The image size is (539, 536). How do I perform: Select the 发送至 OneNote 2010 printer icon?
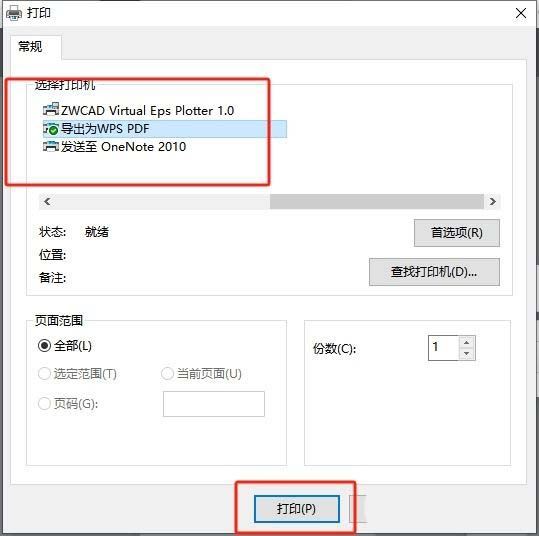coord(51,147)
